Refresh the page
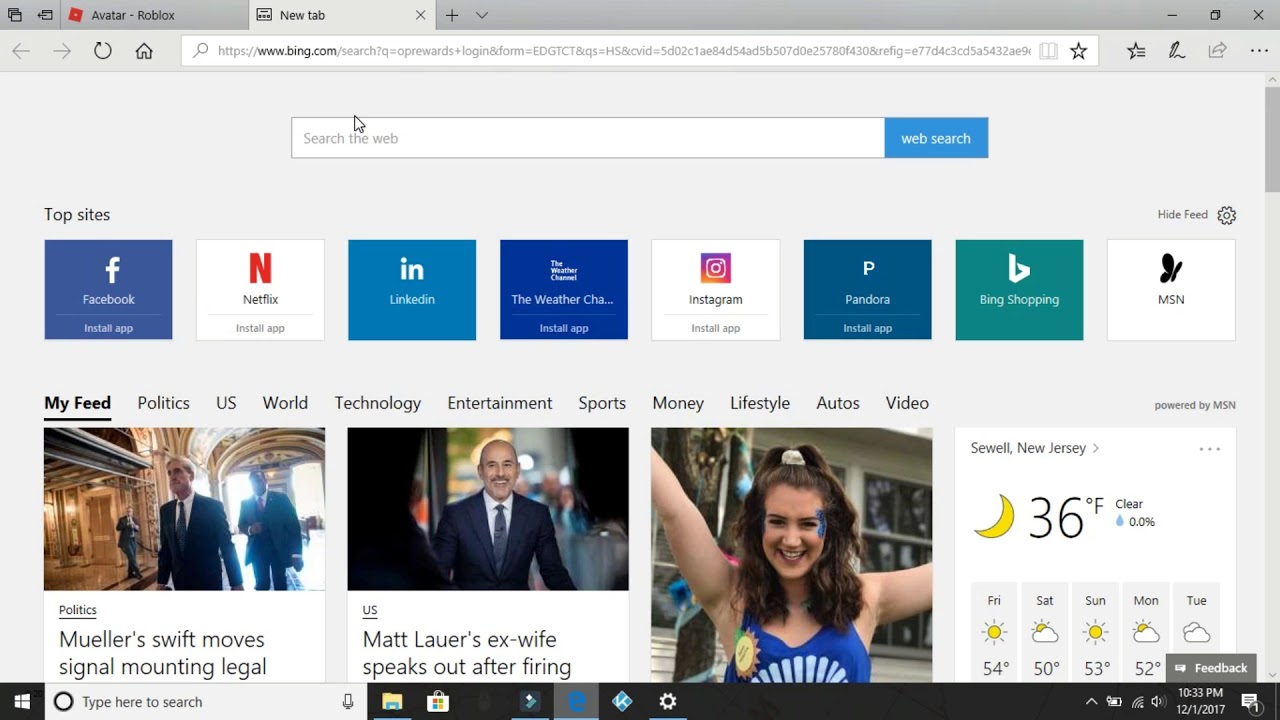This screenshot has height=720, width=1280. pos(103,51)
